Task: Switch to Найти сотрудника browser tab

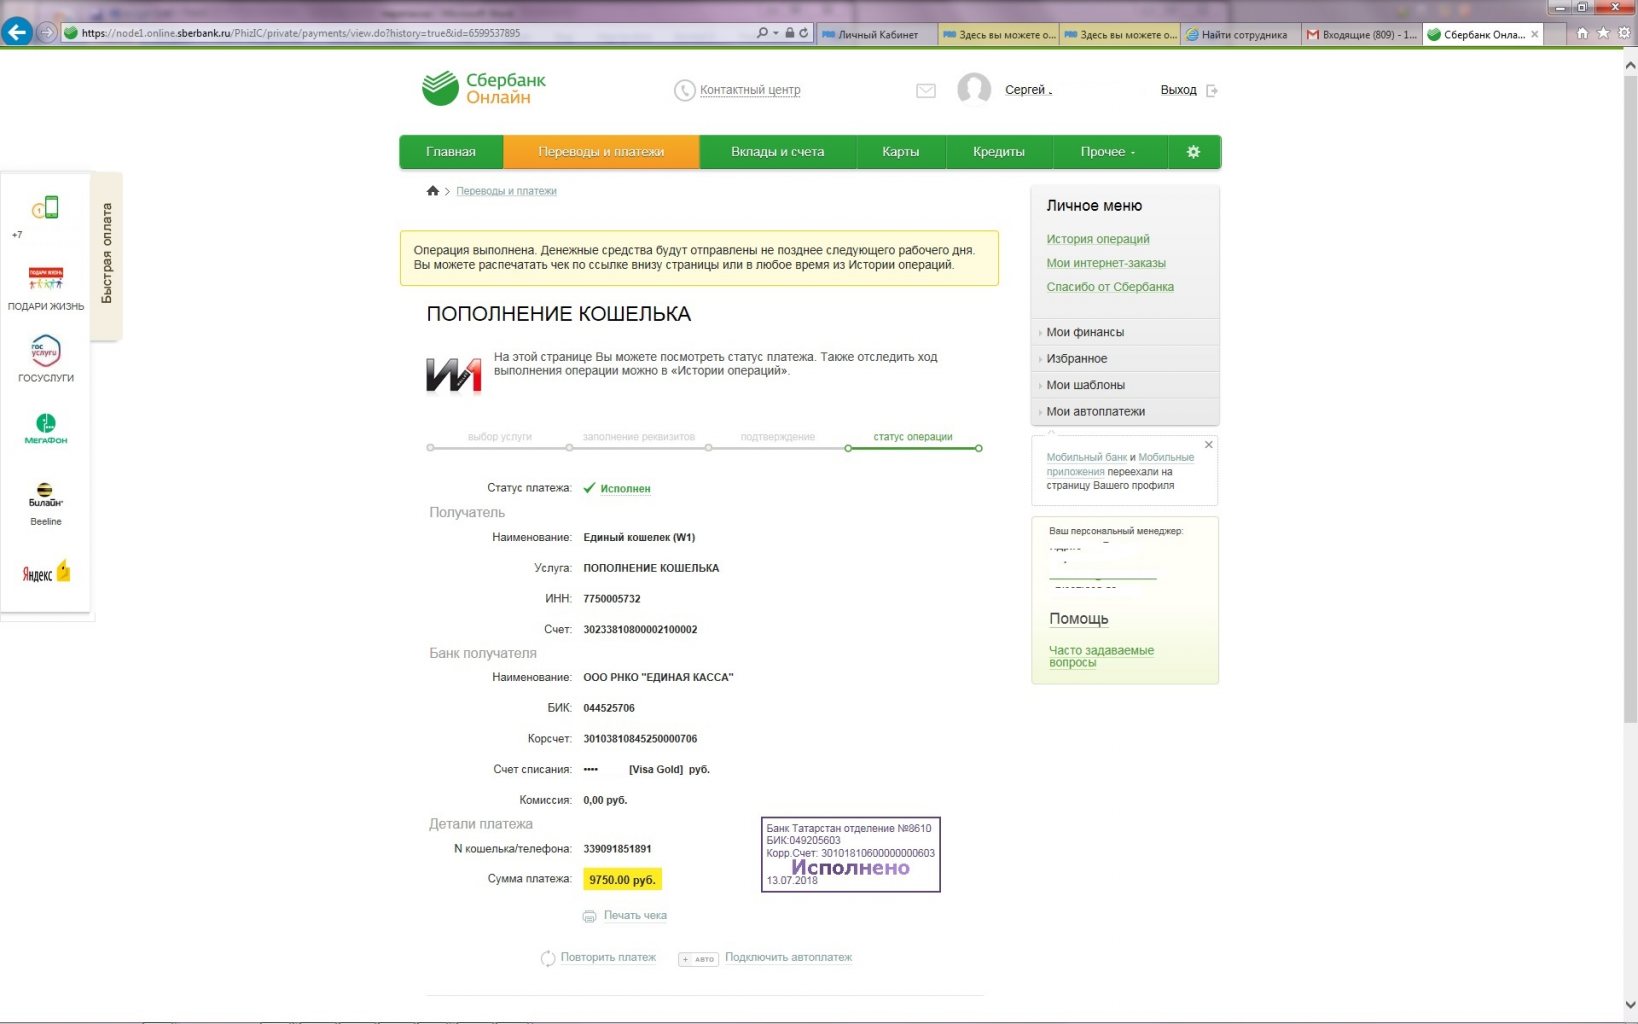Action: click(x=1241, y=34)
